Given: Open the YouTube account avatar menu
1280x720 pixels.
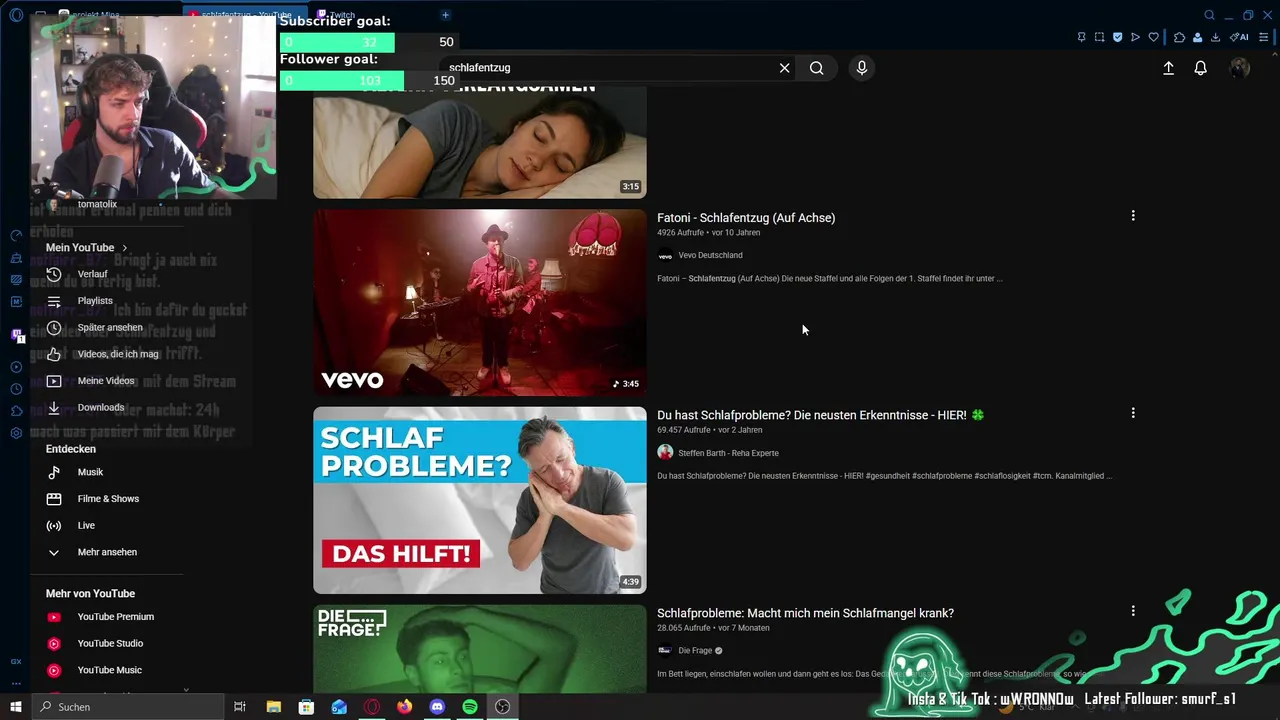Looking at the screenshot, I should (1240, 68).
